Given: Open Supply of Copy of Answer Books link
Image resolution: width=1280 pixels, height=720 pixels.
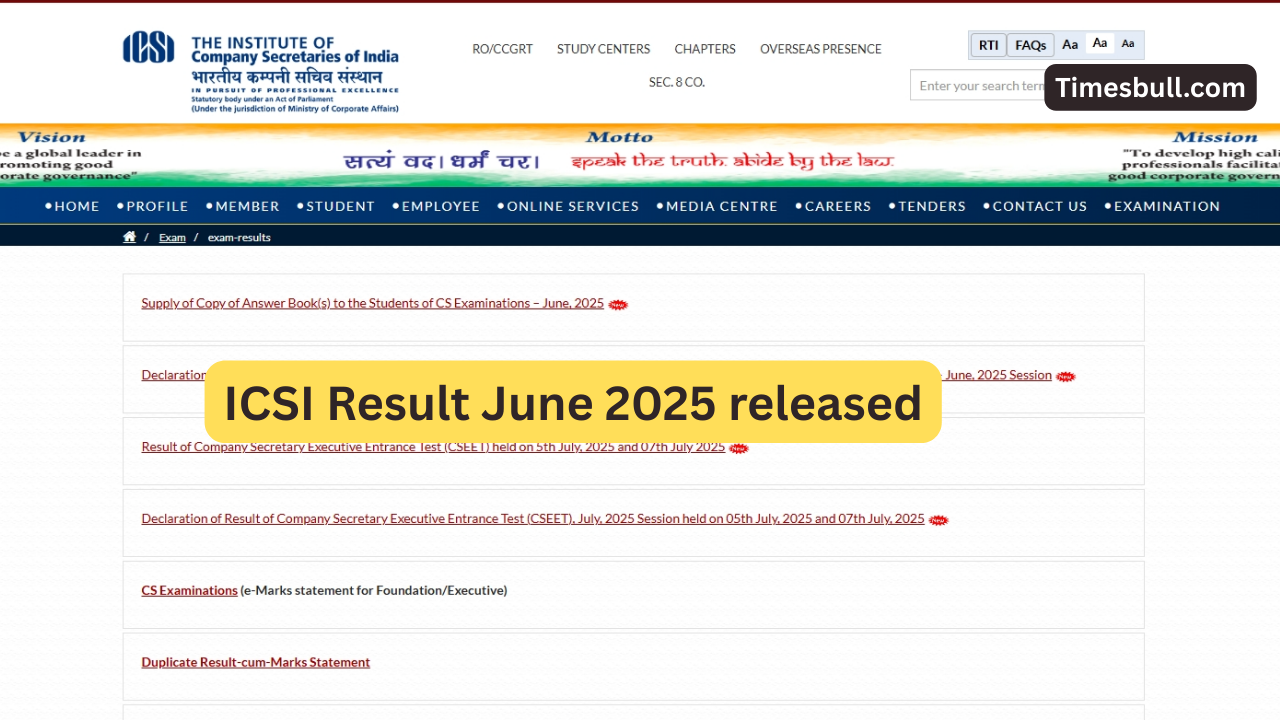Looking at the screenshot, I should 372,303.
